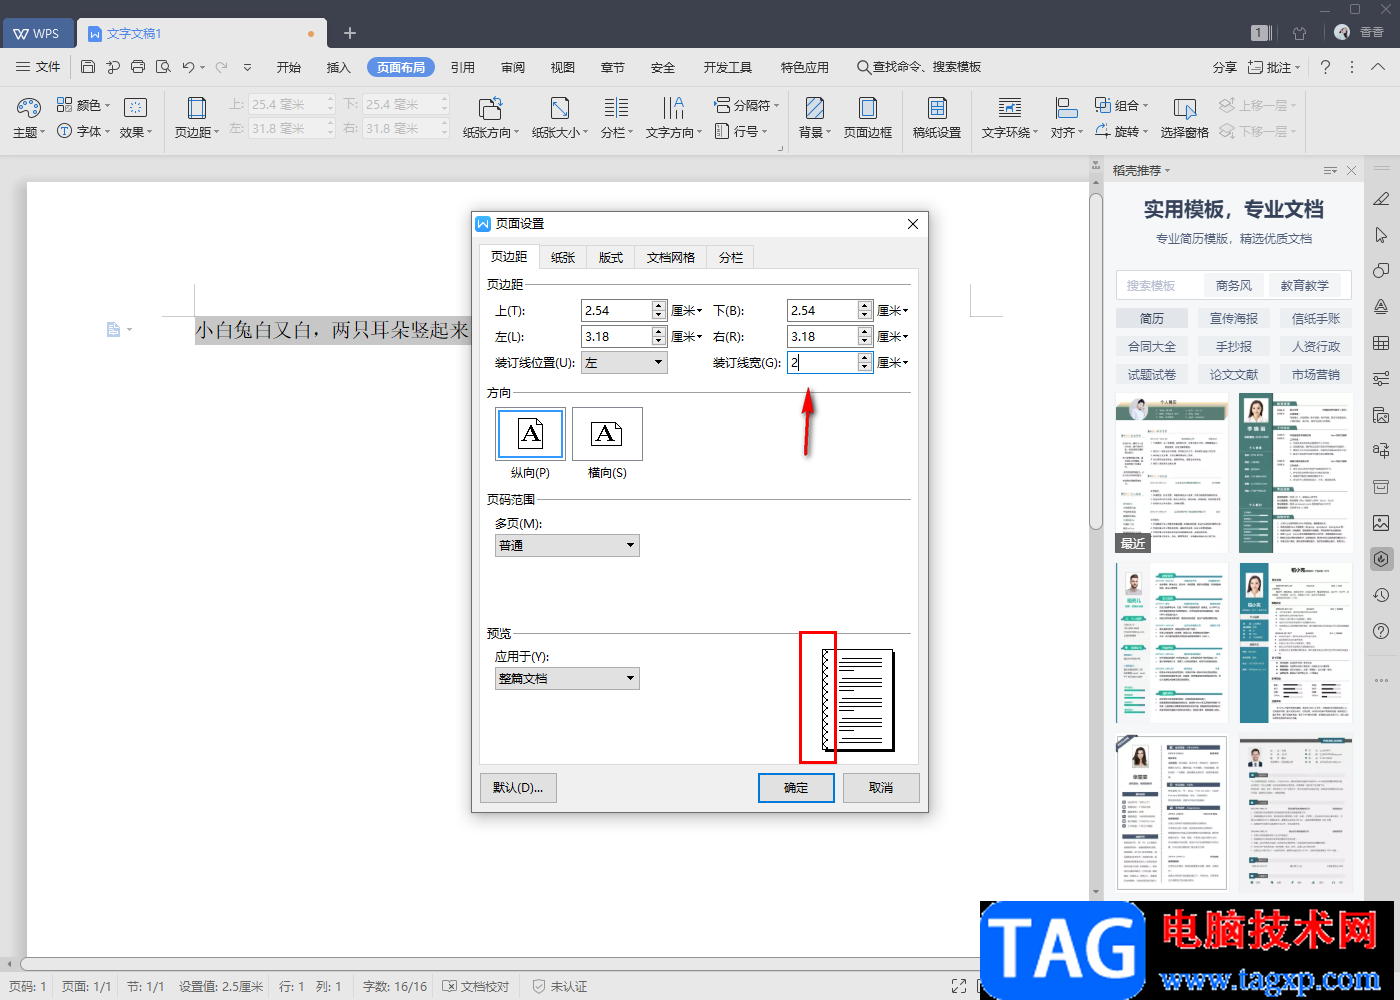Click inside the 装订线宽 gutter width field
The image size is (1400, 1000).
(x=822, y=363)
